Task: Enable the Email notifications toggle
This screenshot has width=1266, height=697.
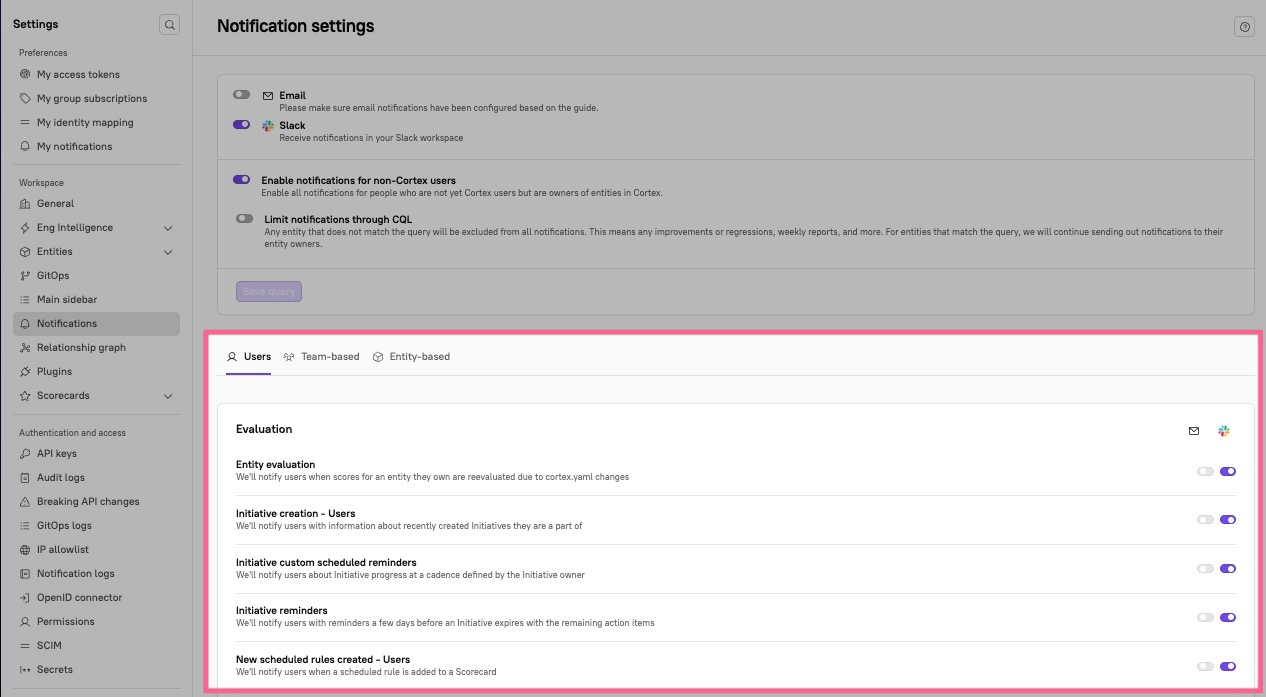Action: coord(241,95)
